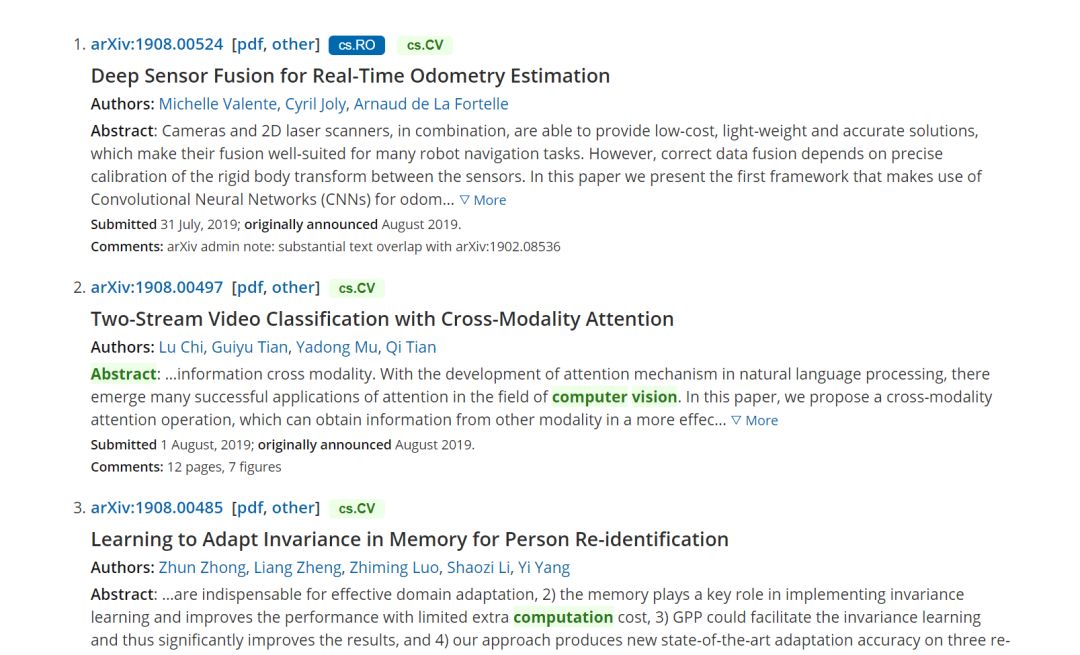Open arXiv:1908.00497 paper link
The image size is (1080, 655).
[x=157, y=288]
